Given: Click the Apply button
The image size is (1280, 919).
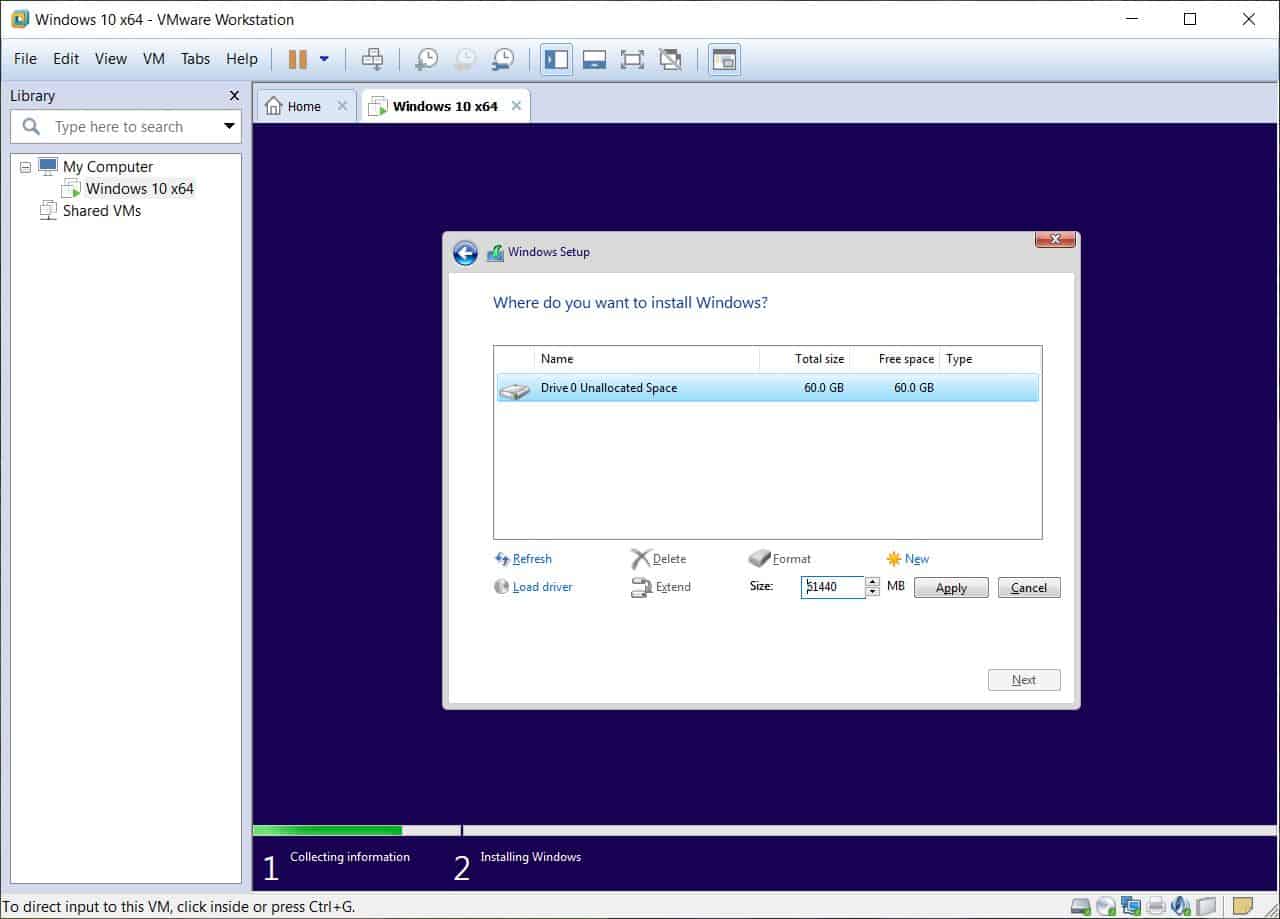Looking at the screenshot, I should [951, 588].
